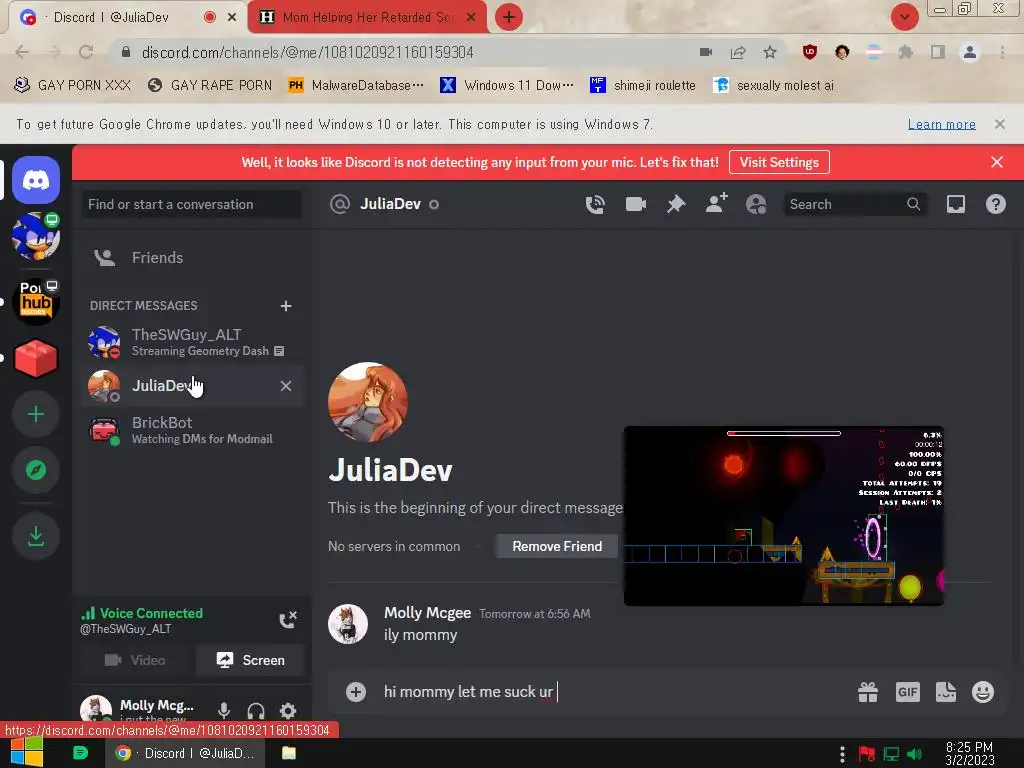Click the Remove Friend button

tap(556, 546)
